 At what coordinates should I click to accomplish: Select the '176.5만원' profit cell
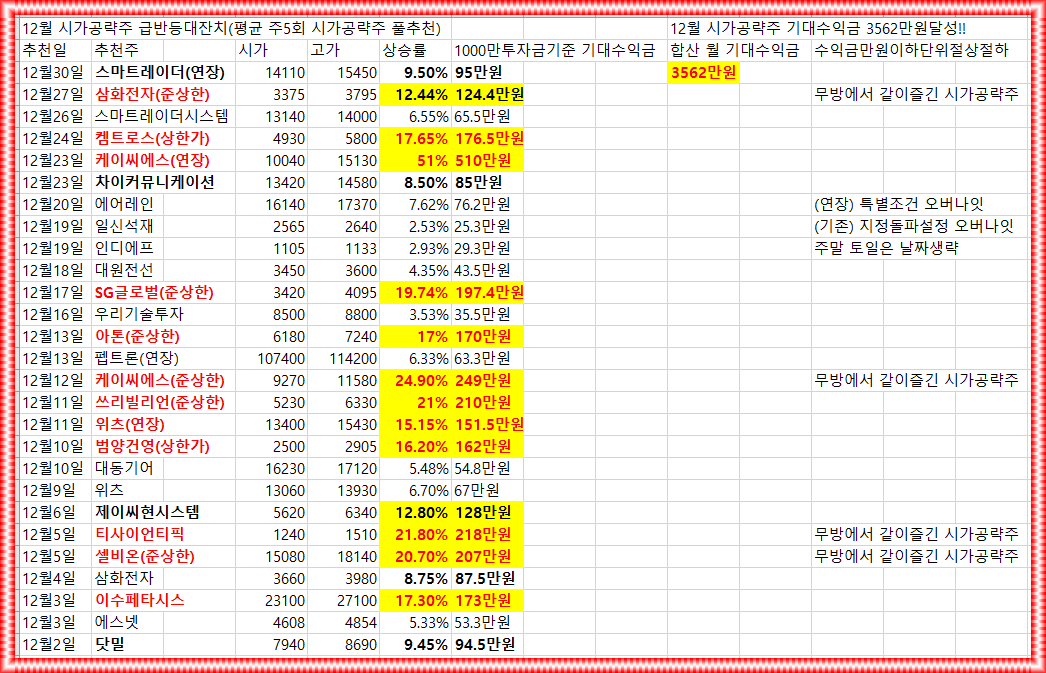488,139
